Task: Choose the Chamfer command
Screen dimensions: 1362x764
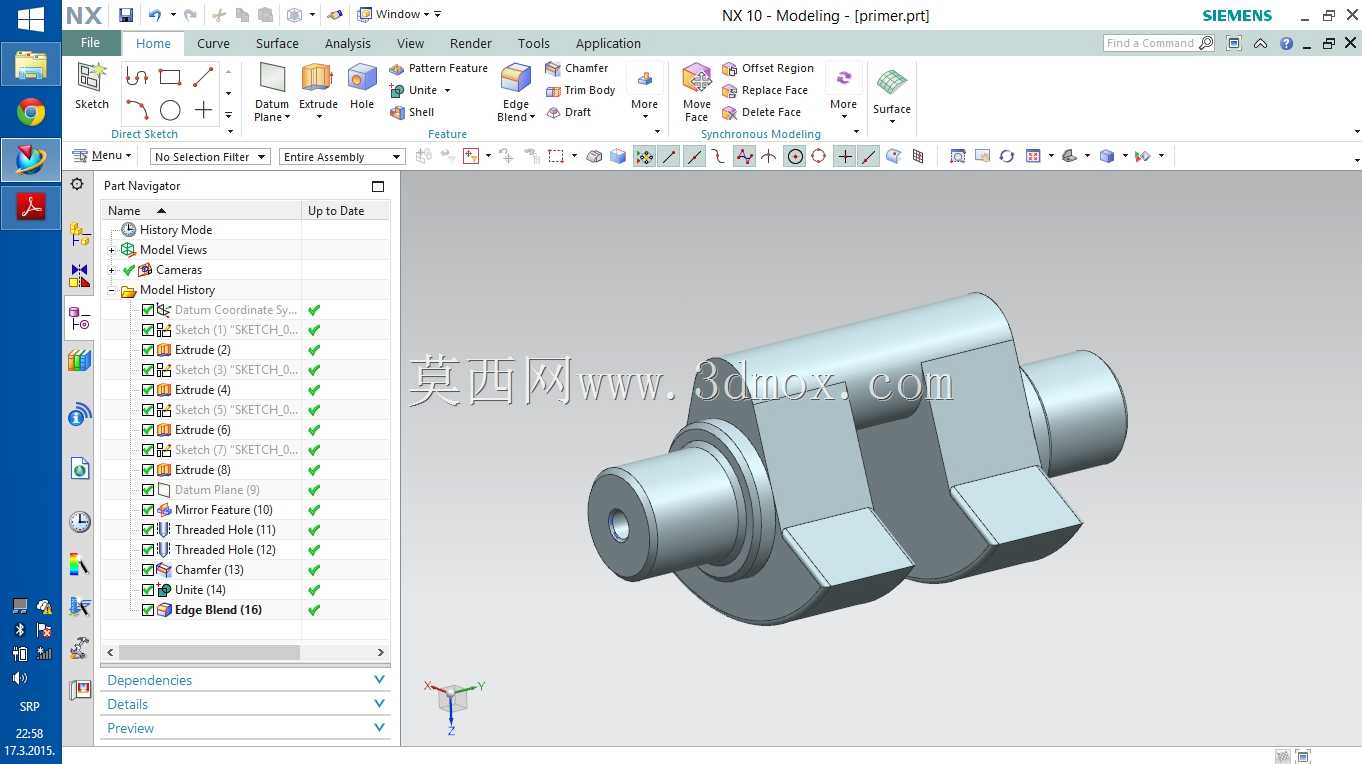Action: [576, 68]
